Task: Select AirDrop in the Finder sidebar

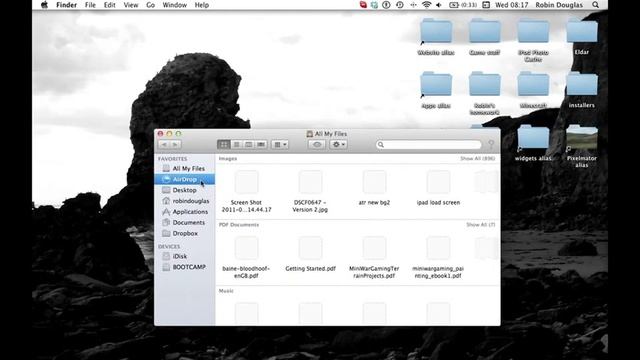Action: point(184,179)
